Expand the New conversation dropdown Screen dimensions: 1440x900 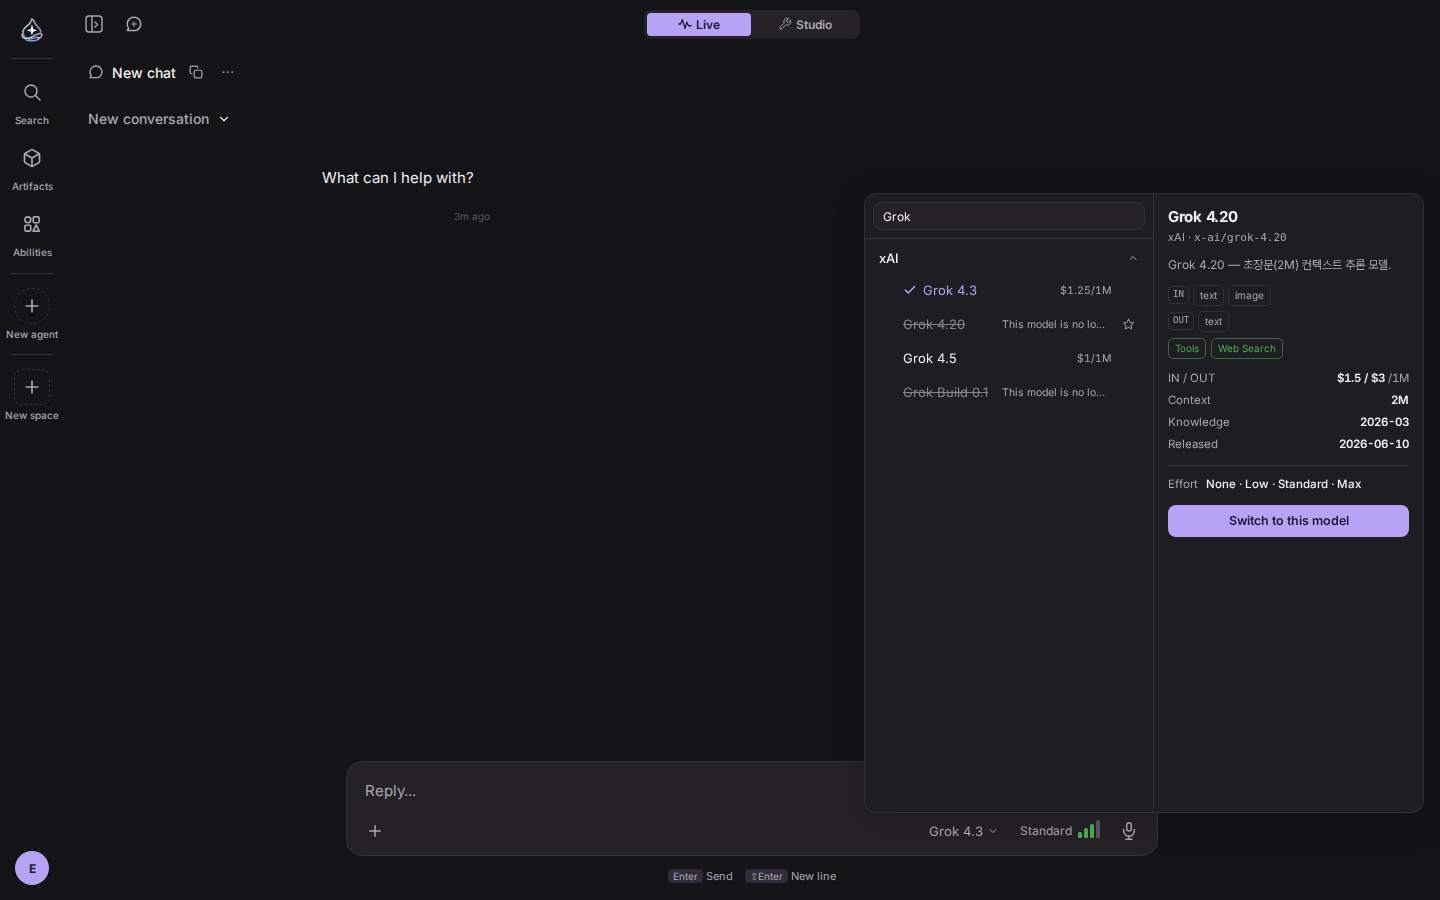point(159,119)
